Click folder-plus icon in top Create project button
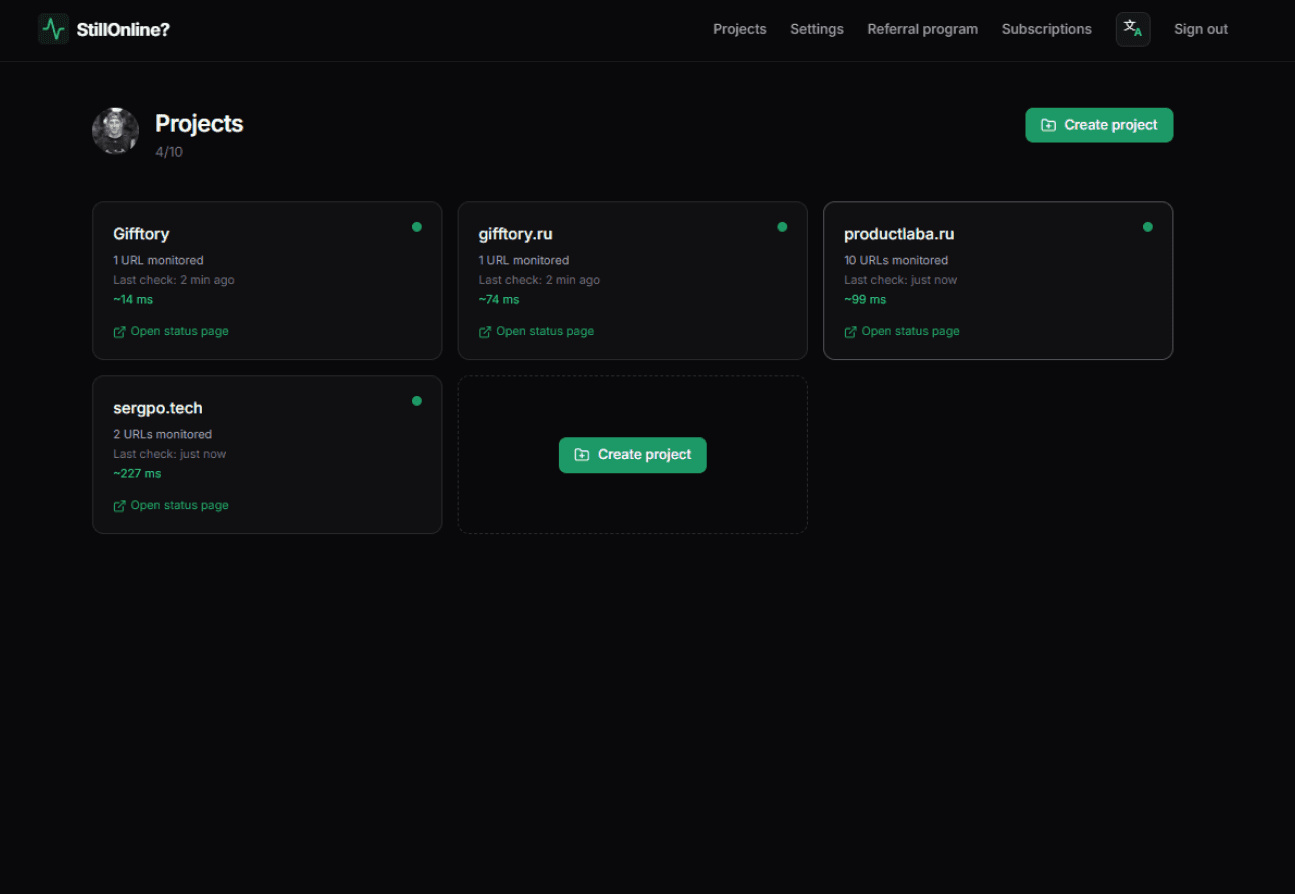 pos(1048,125)
